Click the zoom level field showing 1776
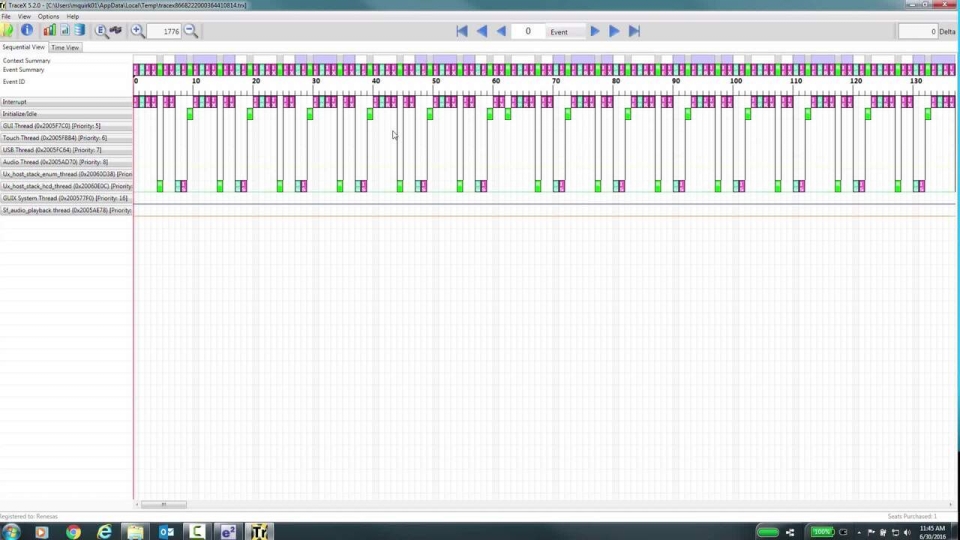 (164, 31)
